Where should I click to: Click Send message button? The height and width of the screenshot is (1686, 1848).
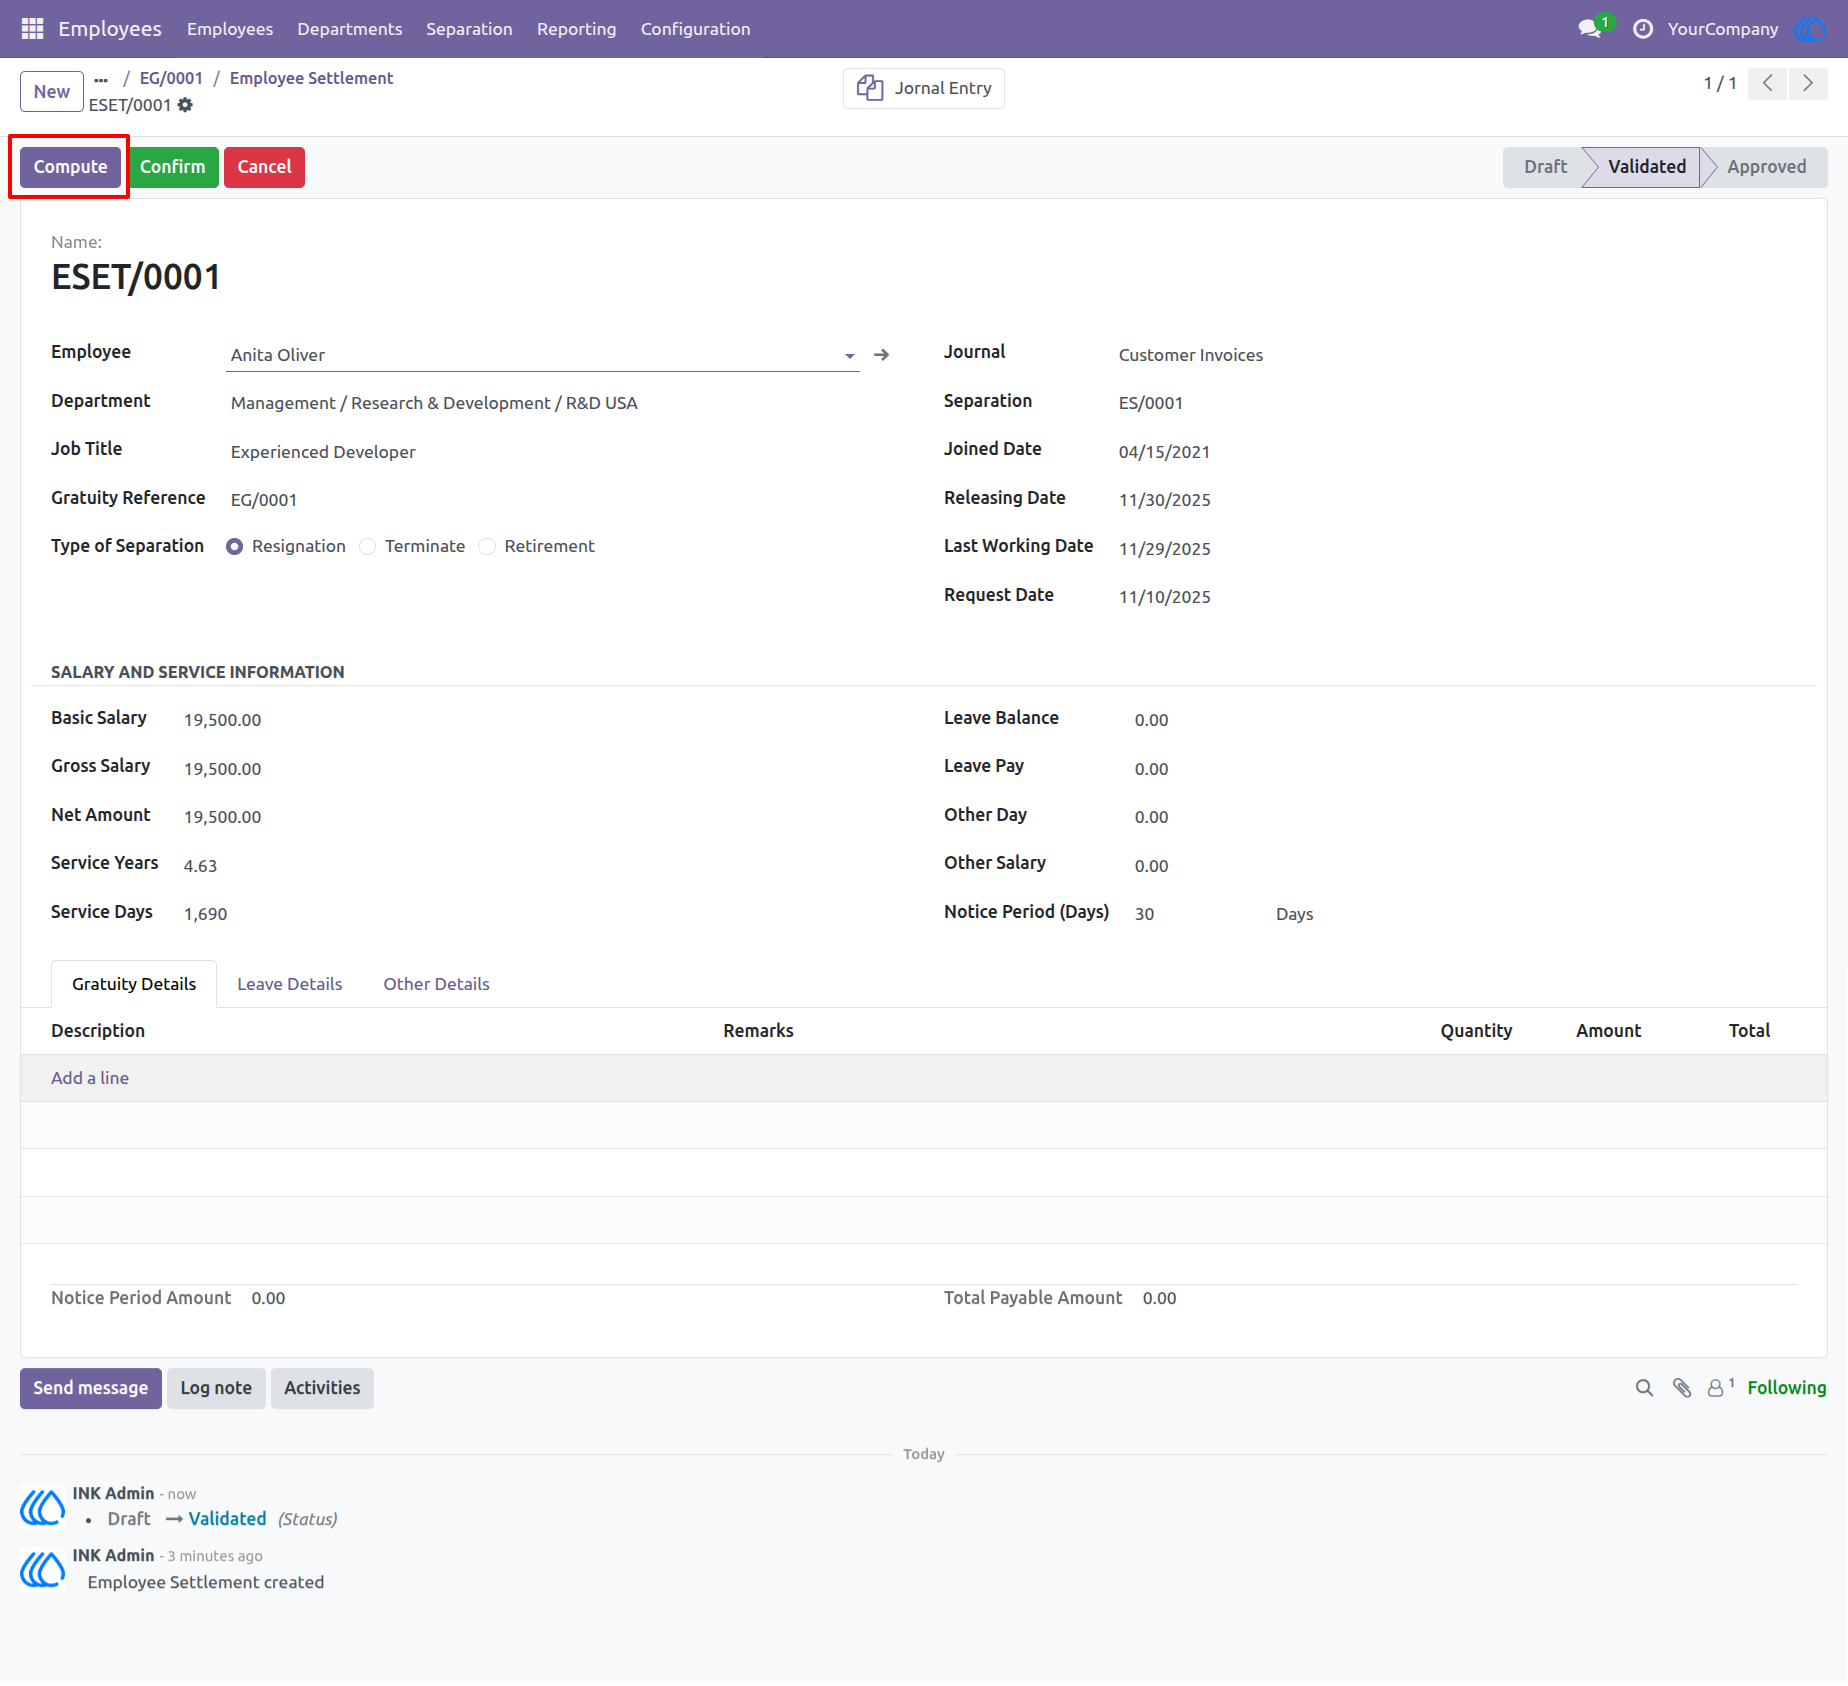(x=91, y=1389)
